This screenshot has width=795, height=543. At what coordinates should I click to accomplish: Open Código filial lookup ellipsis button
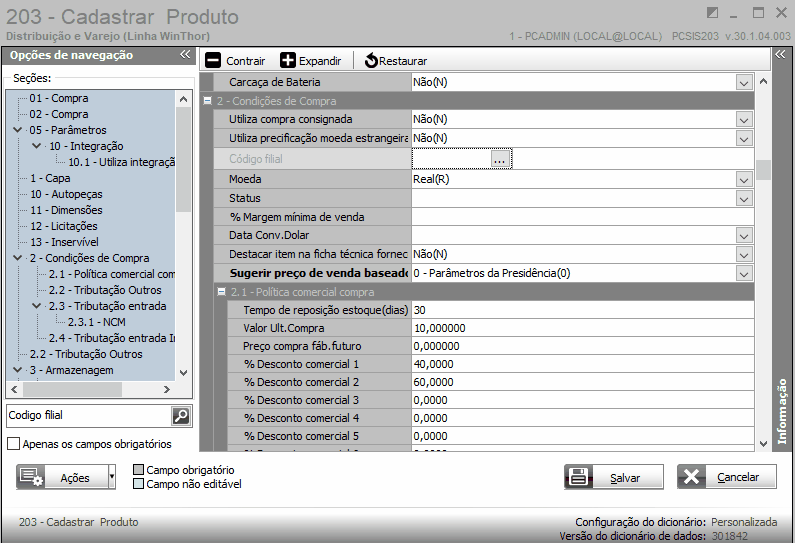point(500,159)
